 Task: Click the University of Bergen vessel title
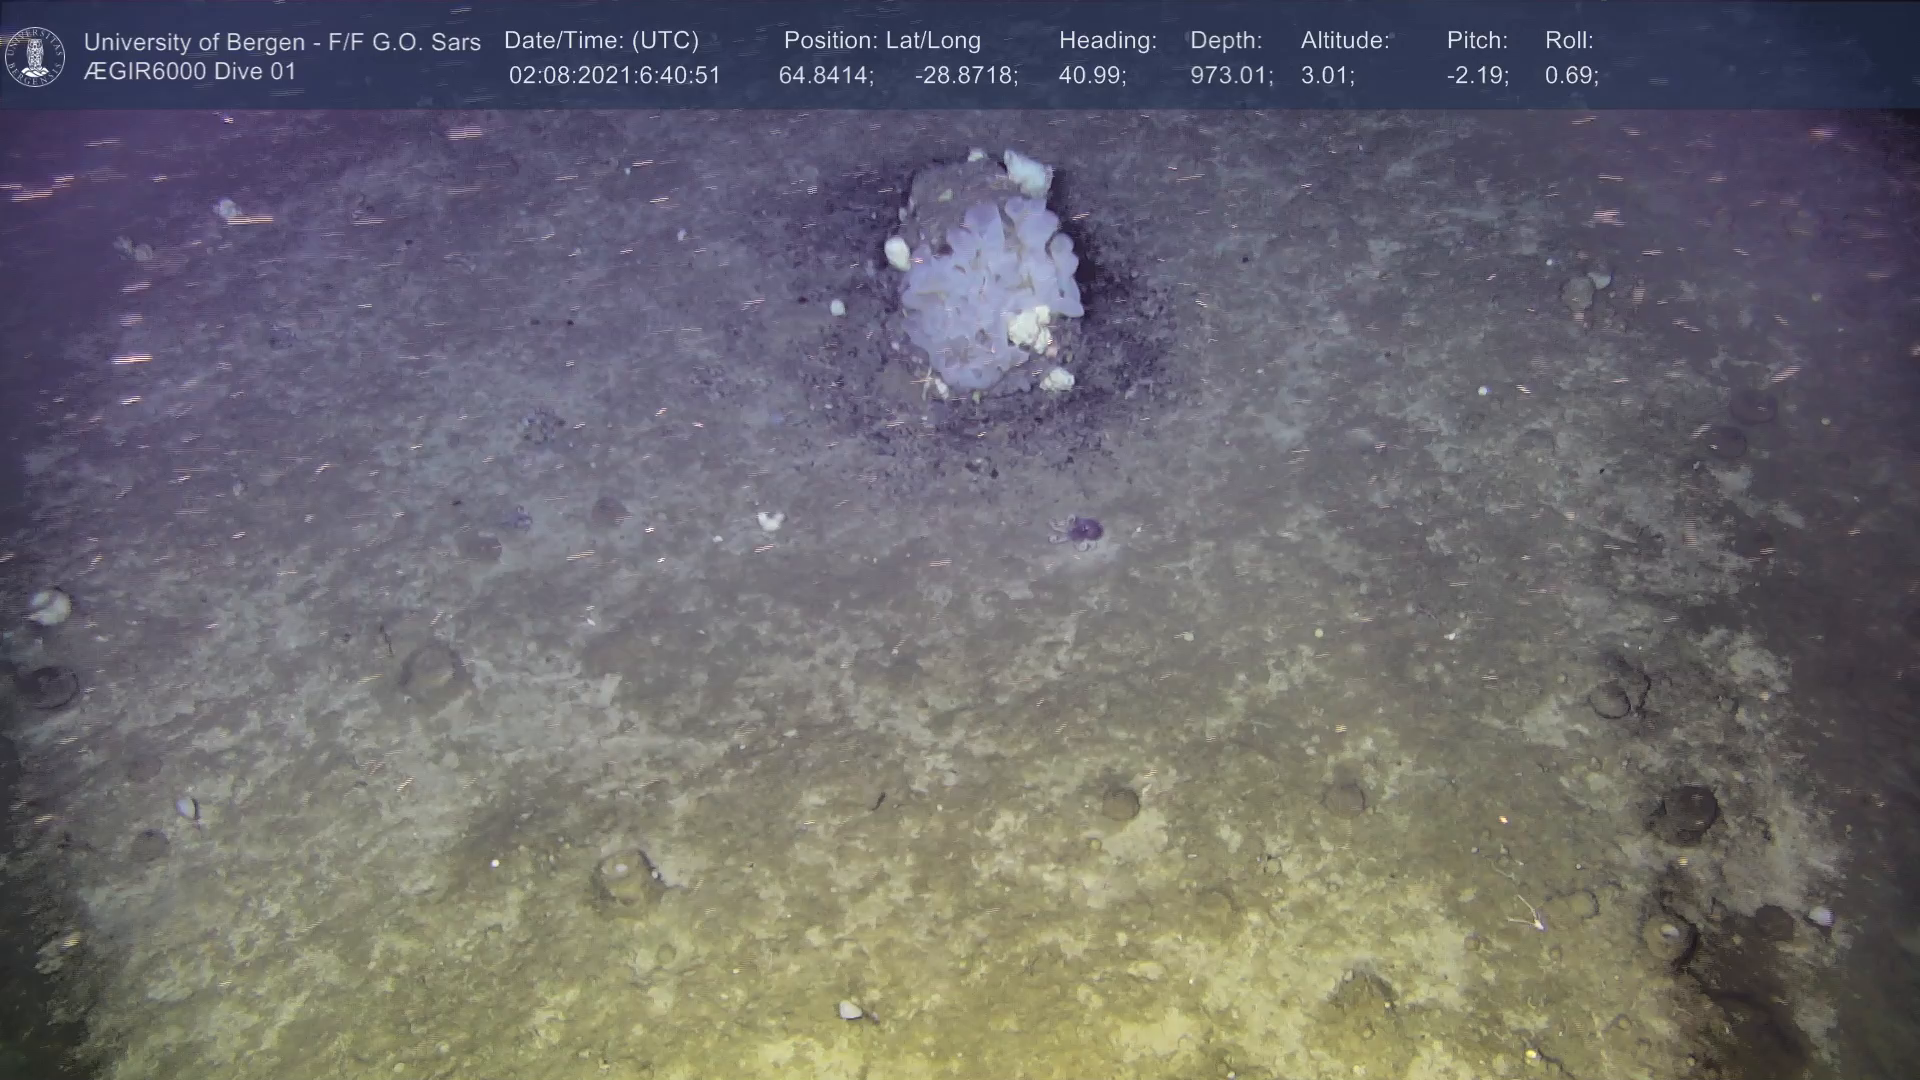[282, 42]
